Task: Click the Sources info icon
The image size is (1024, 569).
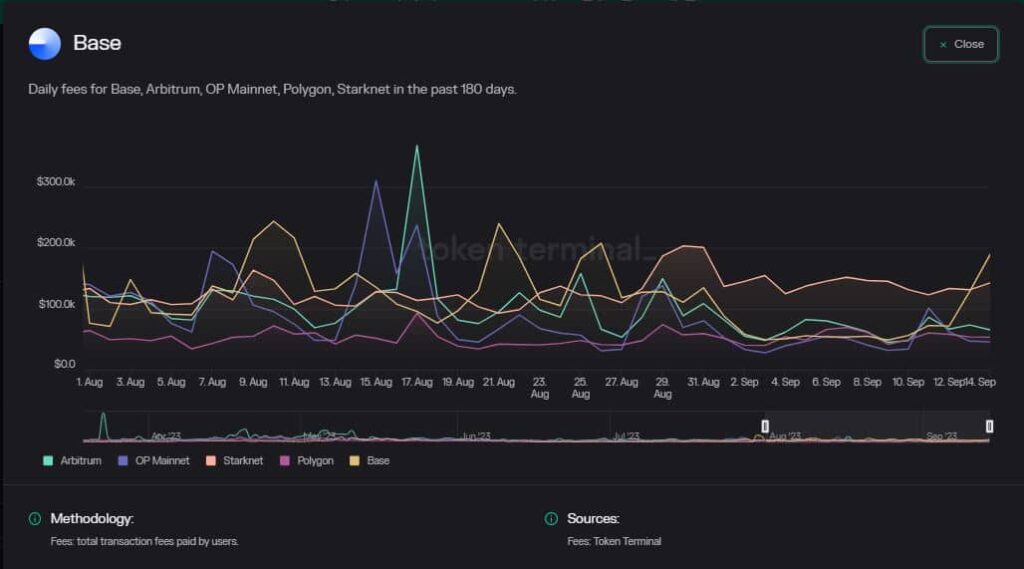Action: click(x=551, y=519)
